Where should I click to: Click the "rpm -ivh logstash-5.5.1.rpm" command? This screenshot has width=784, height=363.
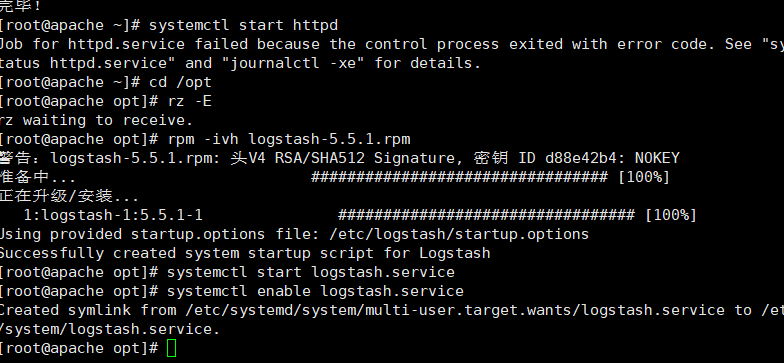pyautogui.click(x=288, y=139)
